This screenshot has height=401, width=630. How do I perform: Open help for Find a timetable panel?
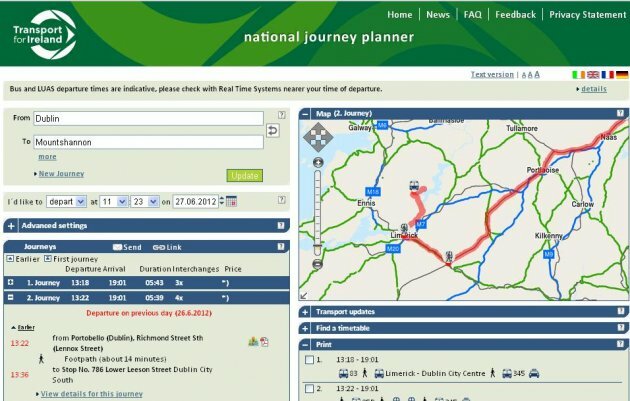click(620, 328)
